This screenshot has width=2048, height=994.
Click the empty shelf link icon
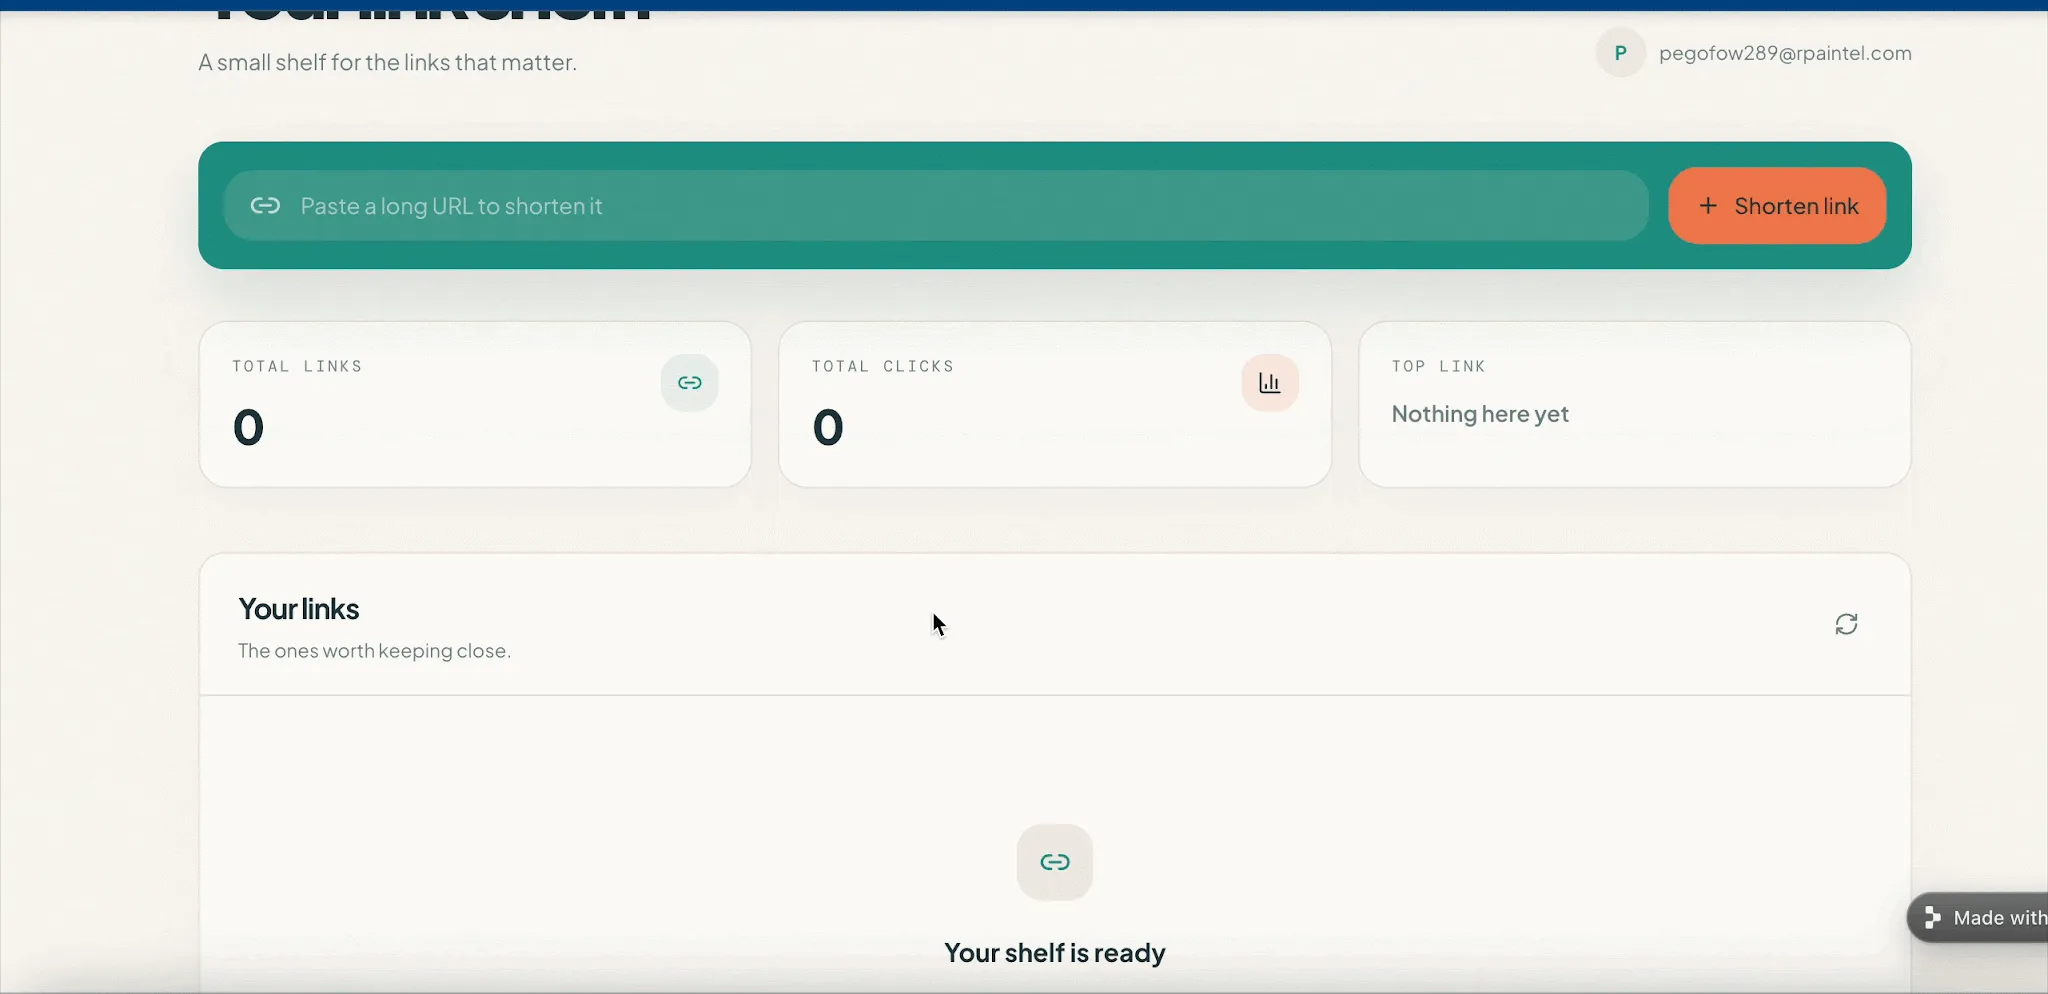[x=1055, y=862]
